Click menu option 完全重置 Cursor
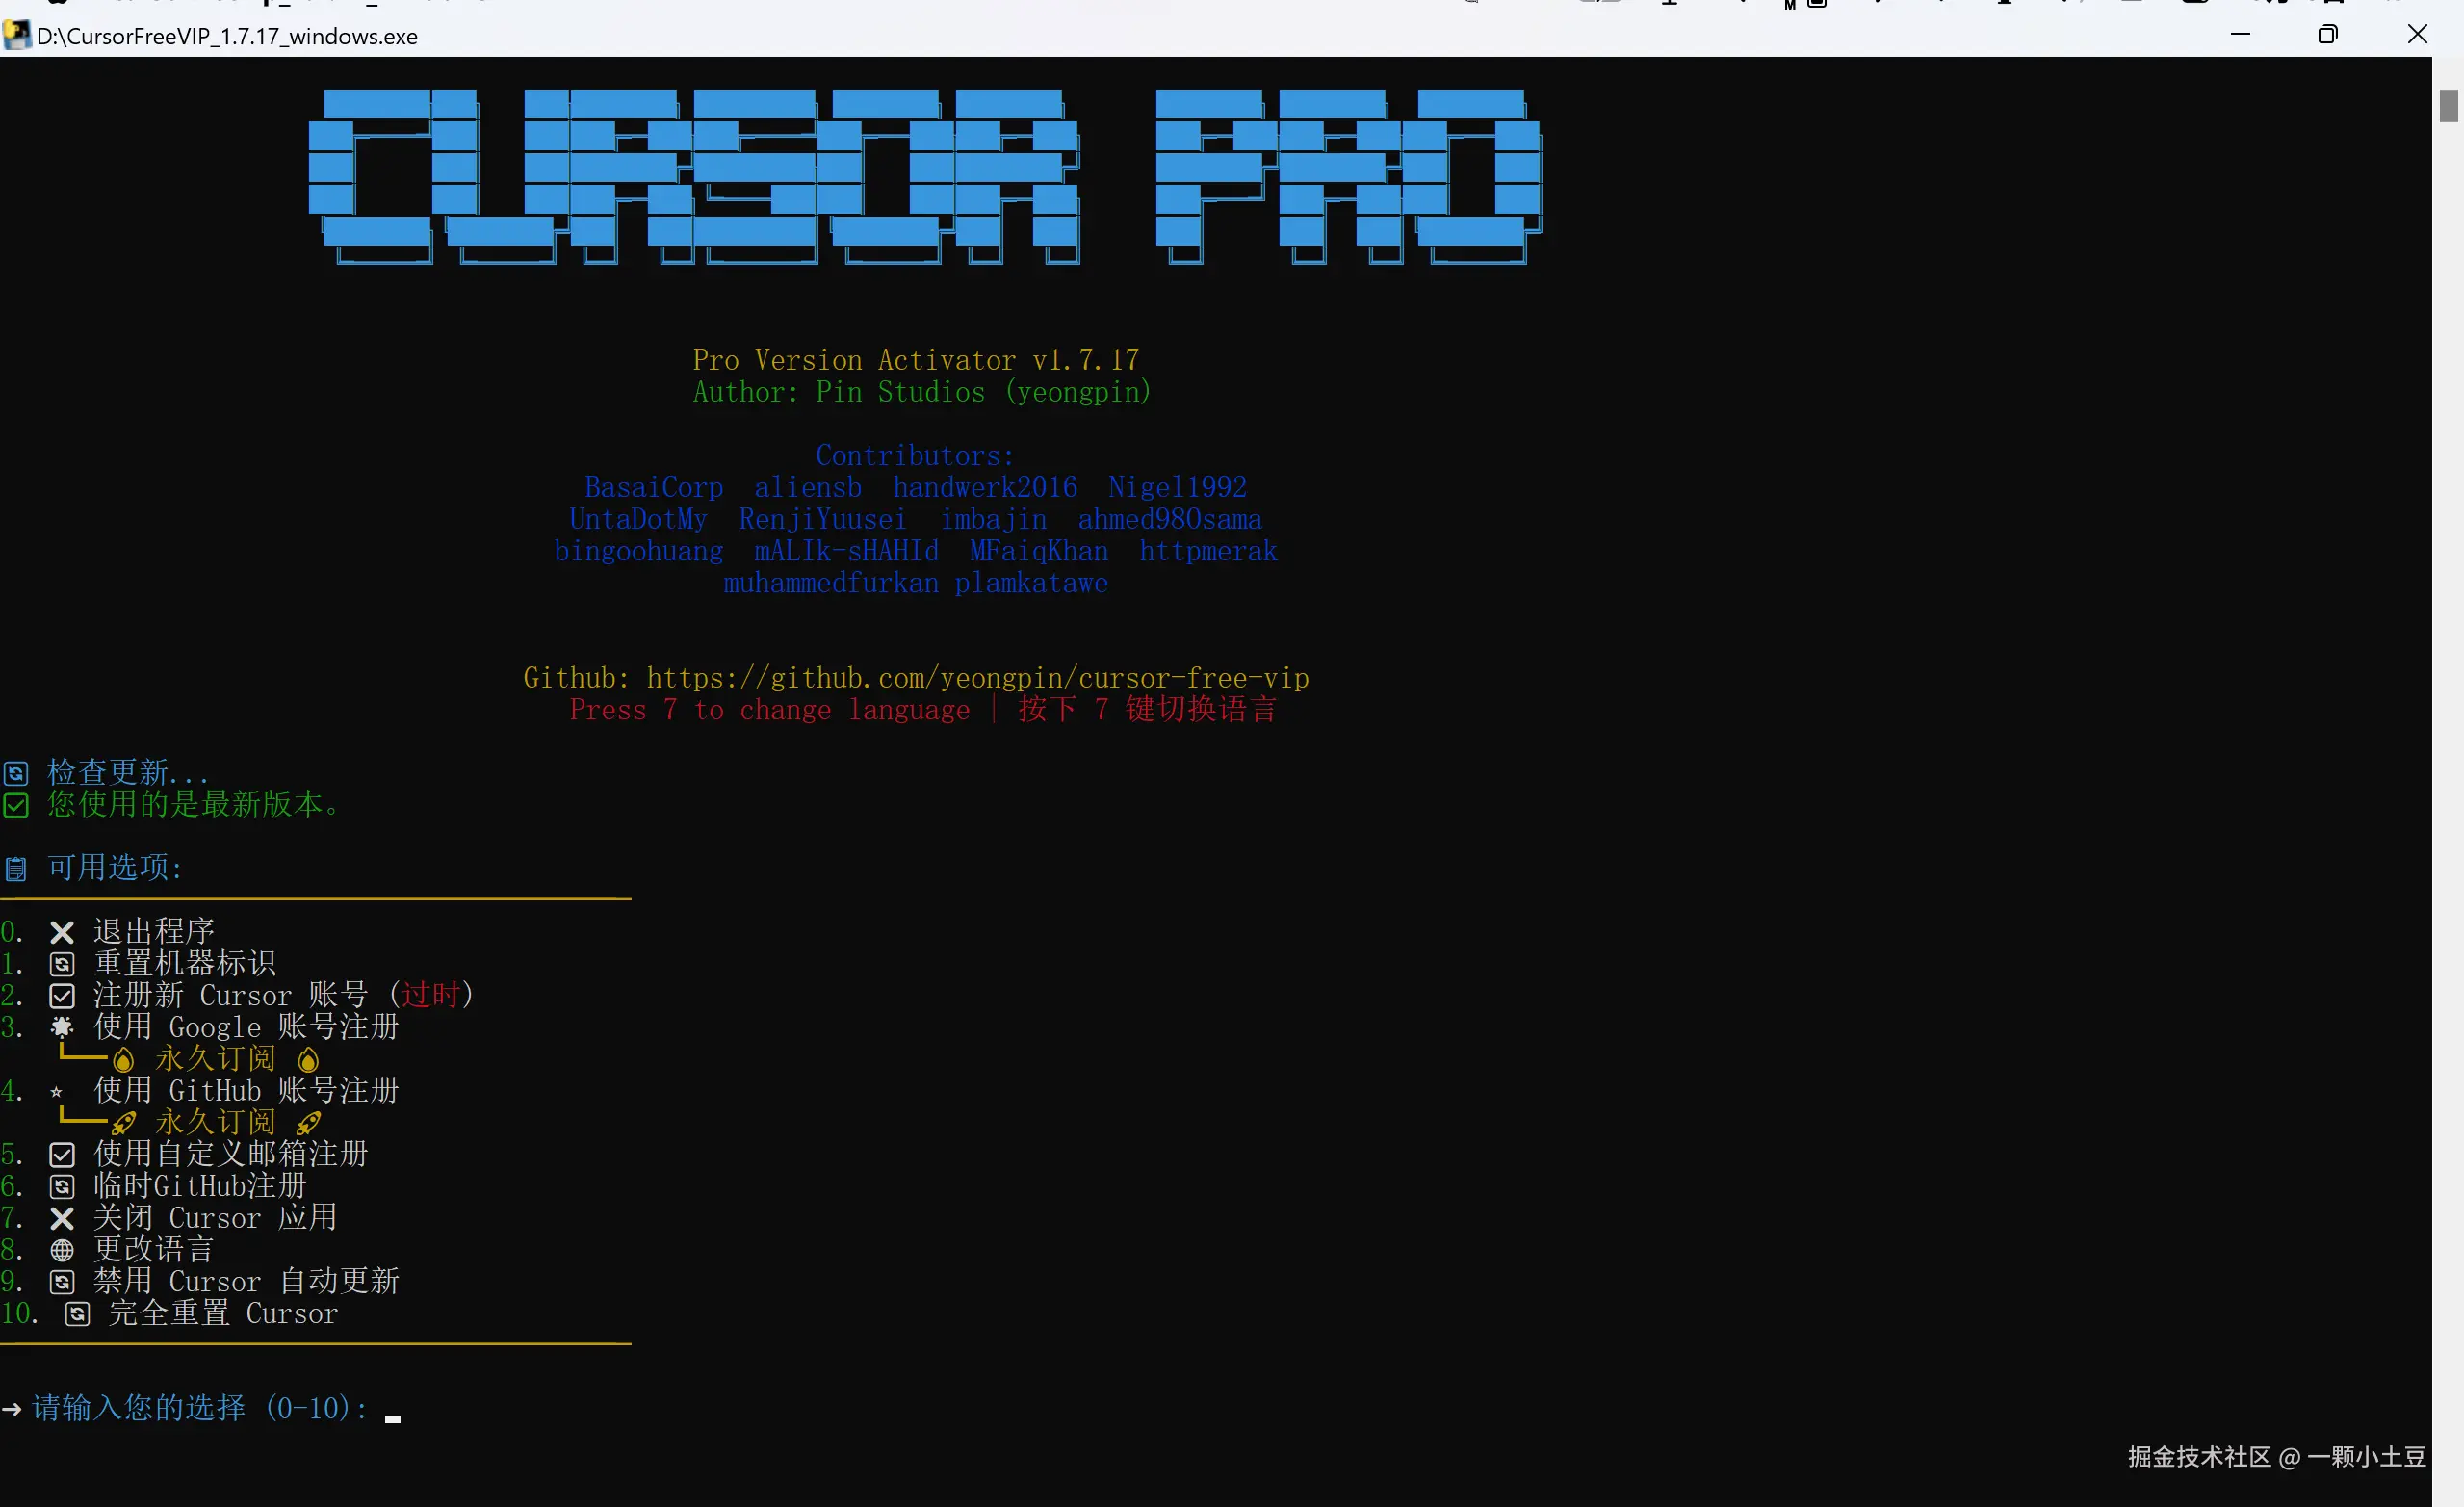 223,1313
